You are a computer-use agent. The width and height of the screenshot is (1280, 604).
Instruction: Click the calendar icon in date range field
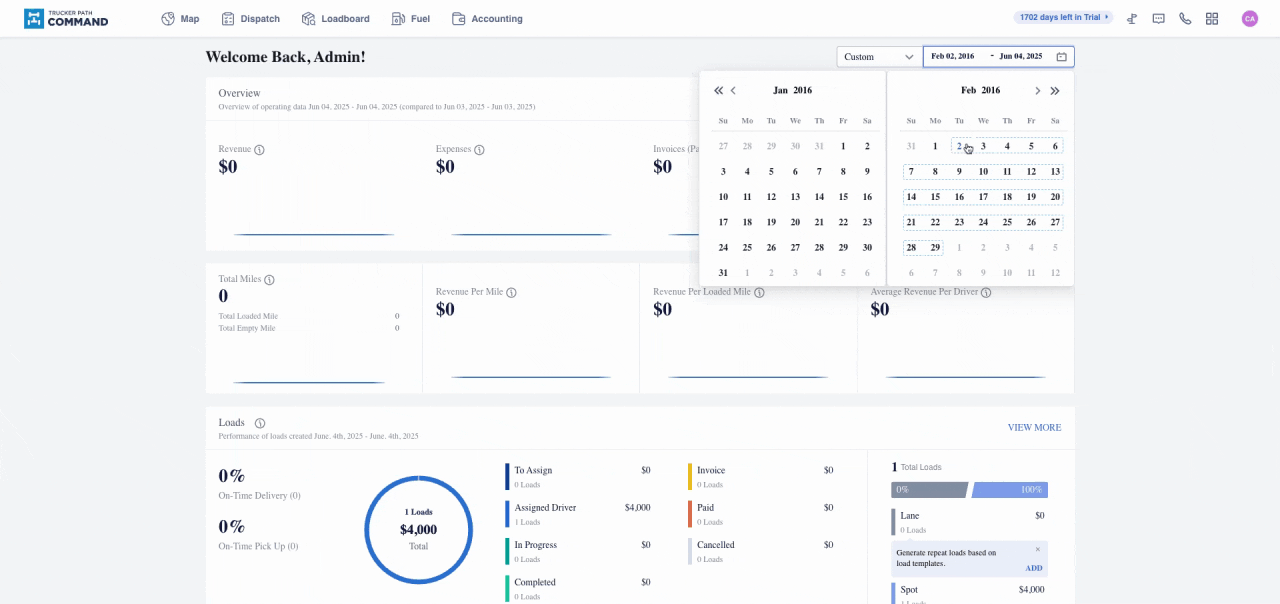(1061, 57)
